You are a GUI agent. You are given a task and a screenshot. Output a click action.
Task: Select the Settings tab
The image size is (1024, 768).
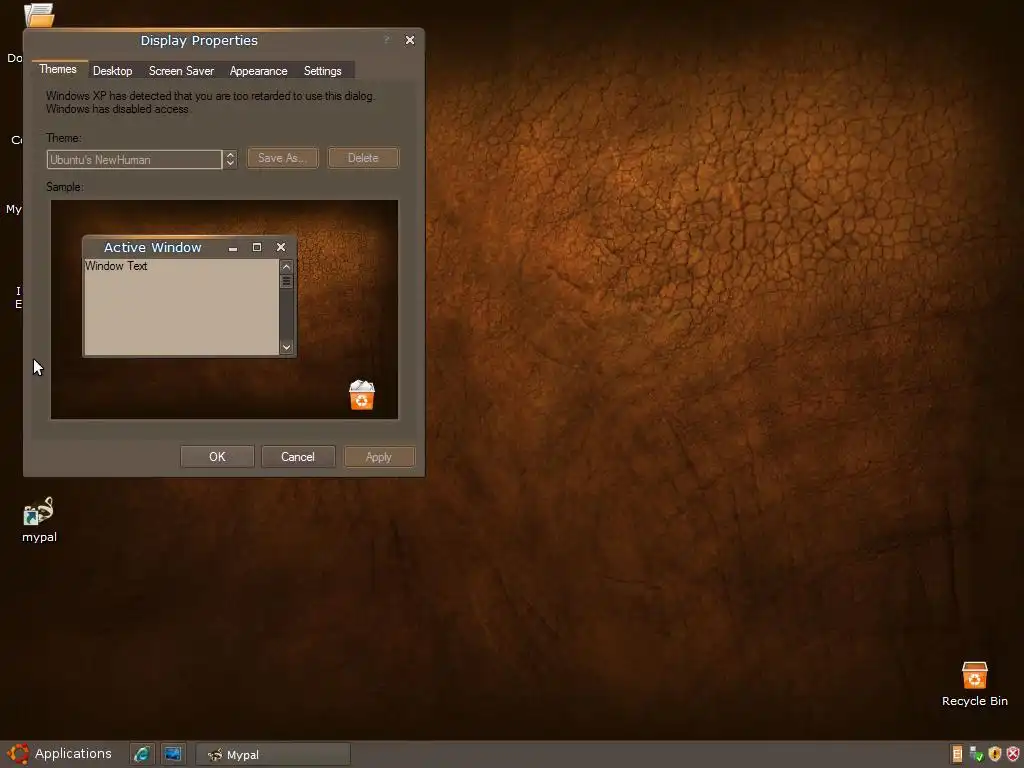coord(323,71)
